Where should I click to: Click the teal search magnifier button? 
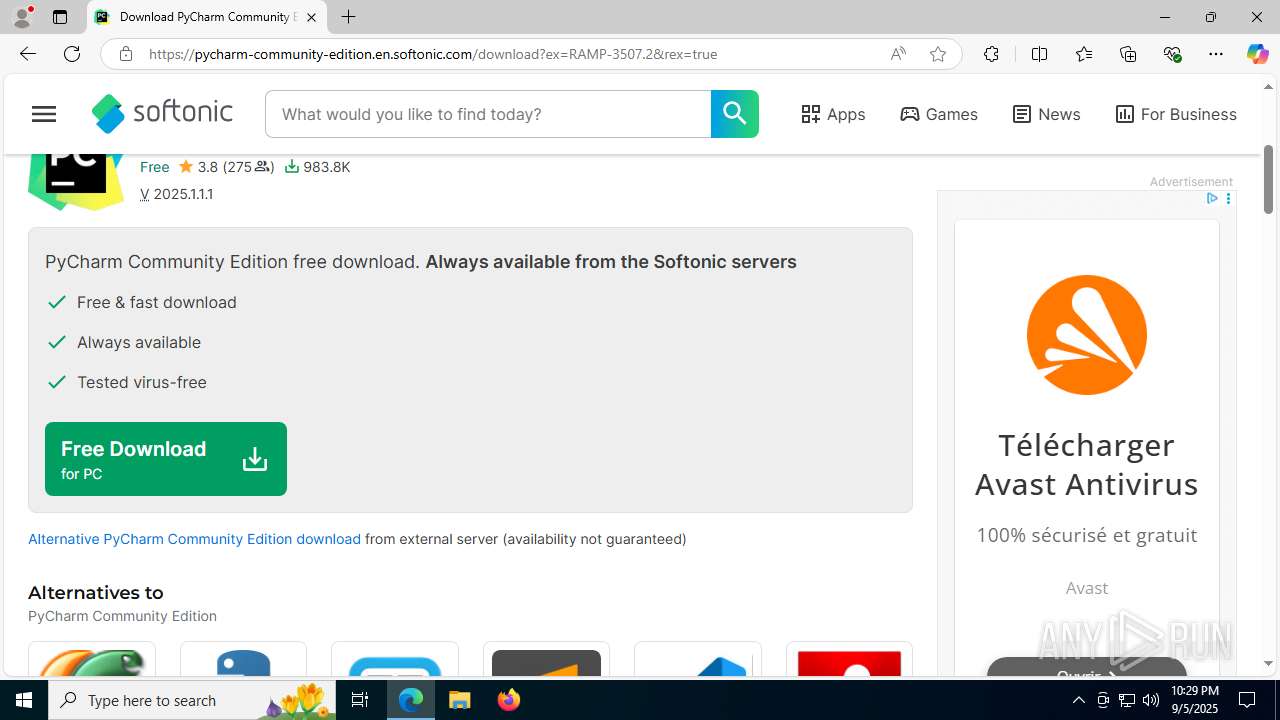click(734, 114)
